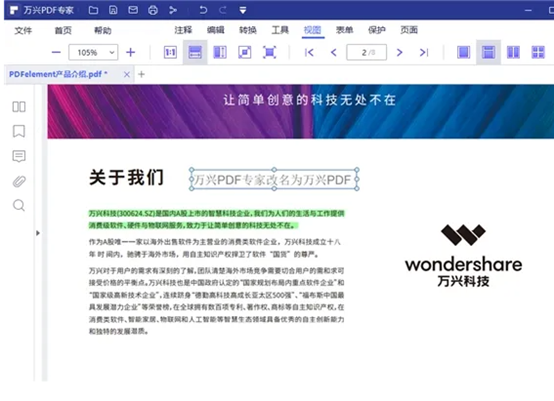Open the attachments panel
This screenshot has height=401, width=554.
[19, 181]
